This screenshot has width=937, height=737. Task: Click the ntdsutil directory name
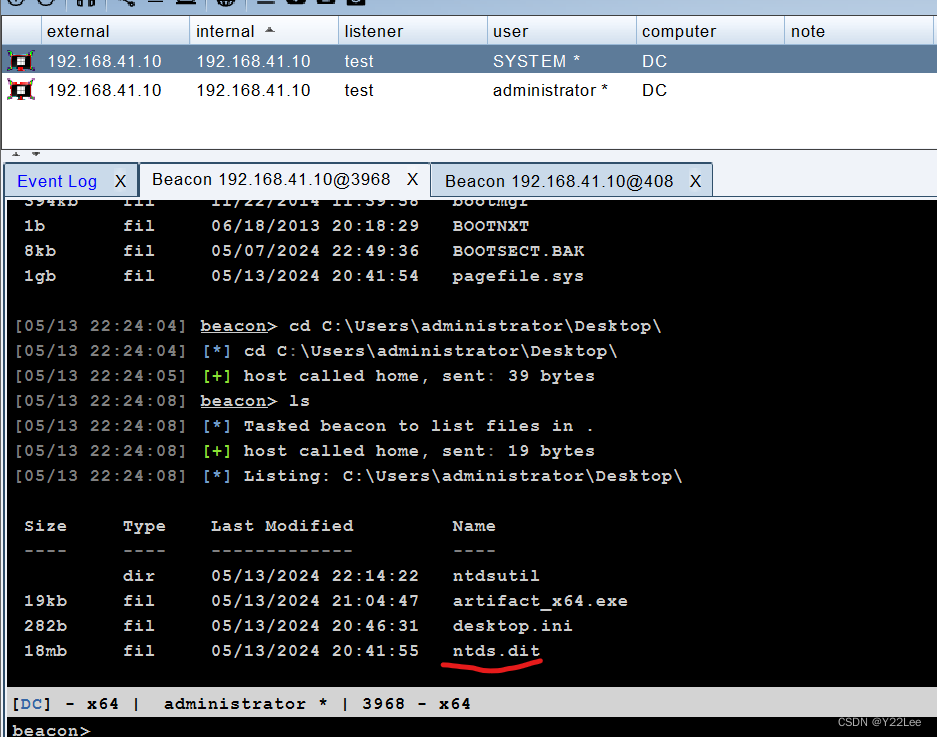pos(496,576)
